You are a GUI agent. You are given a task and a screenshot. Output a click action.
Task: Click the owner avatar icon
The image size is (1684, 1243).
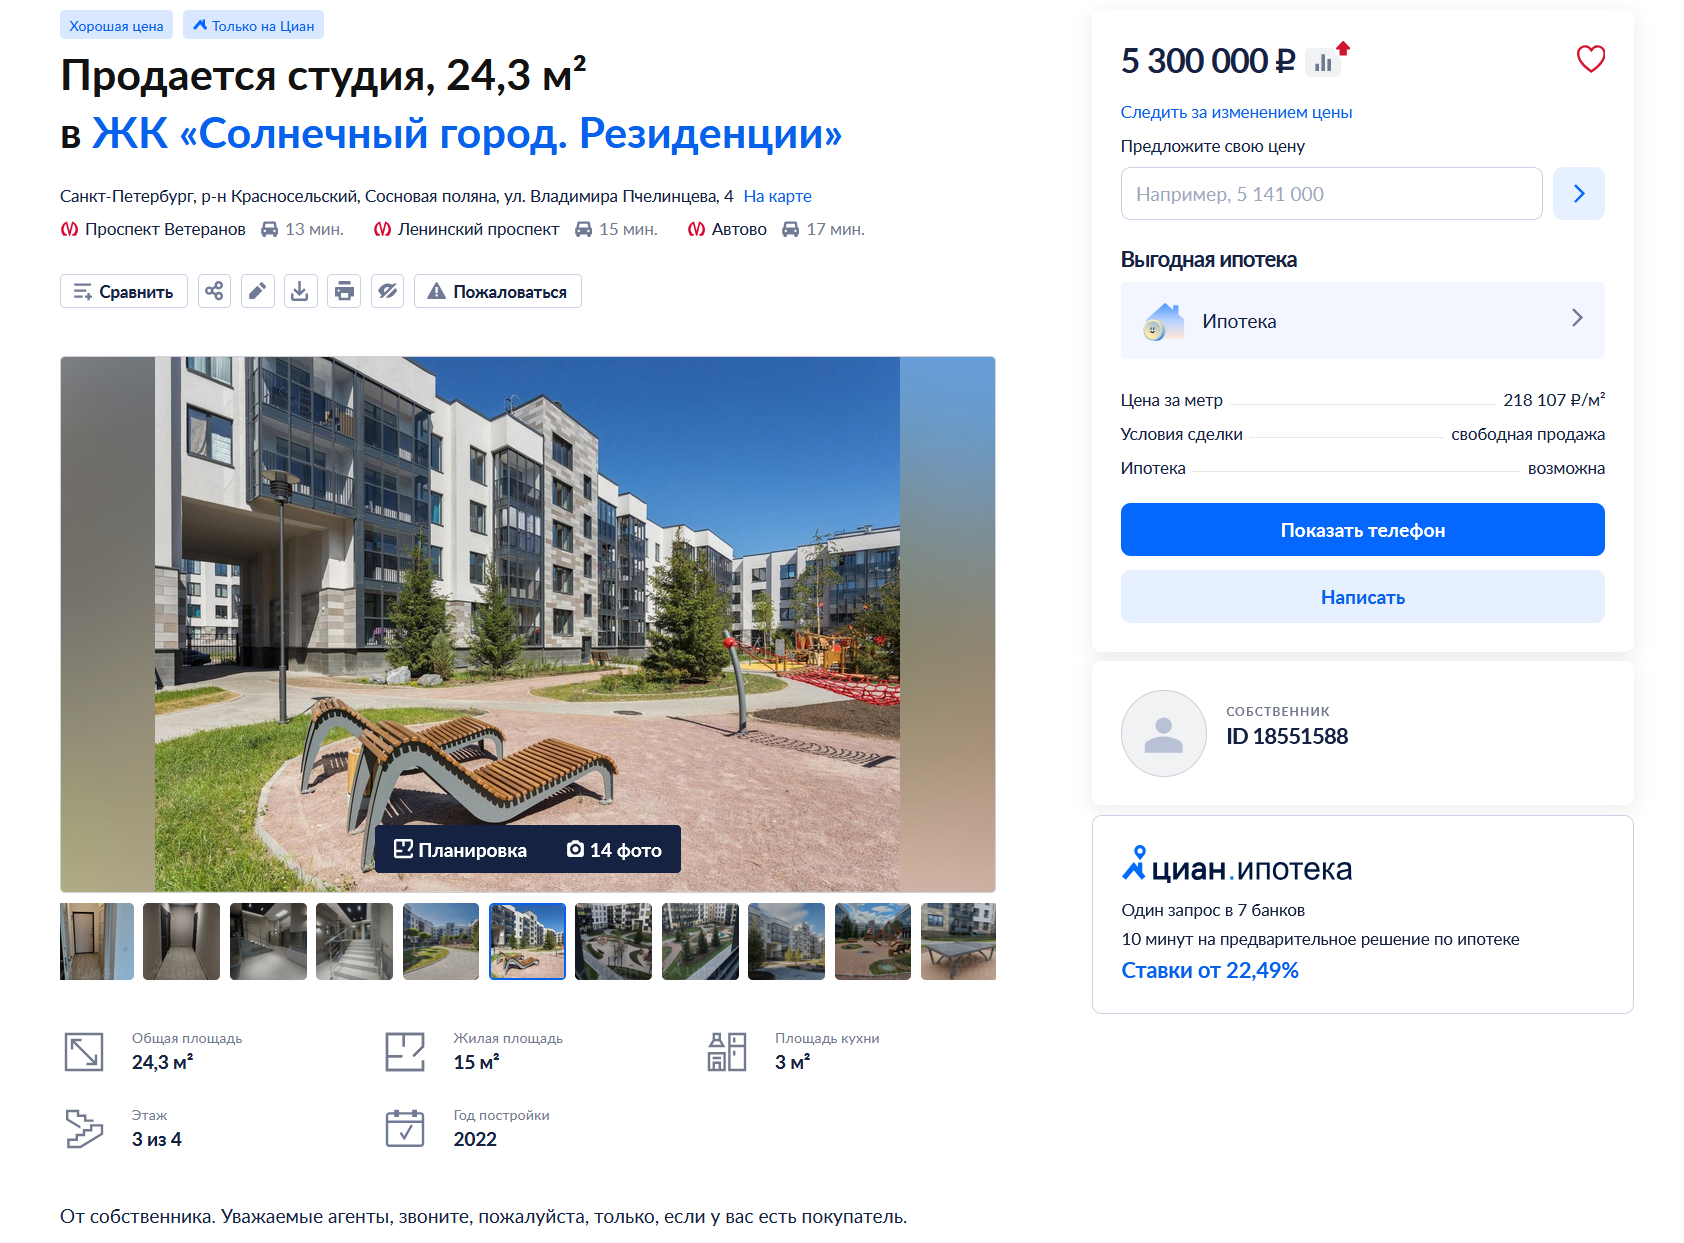pyautogui.click(x=1164, y=733)
